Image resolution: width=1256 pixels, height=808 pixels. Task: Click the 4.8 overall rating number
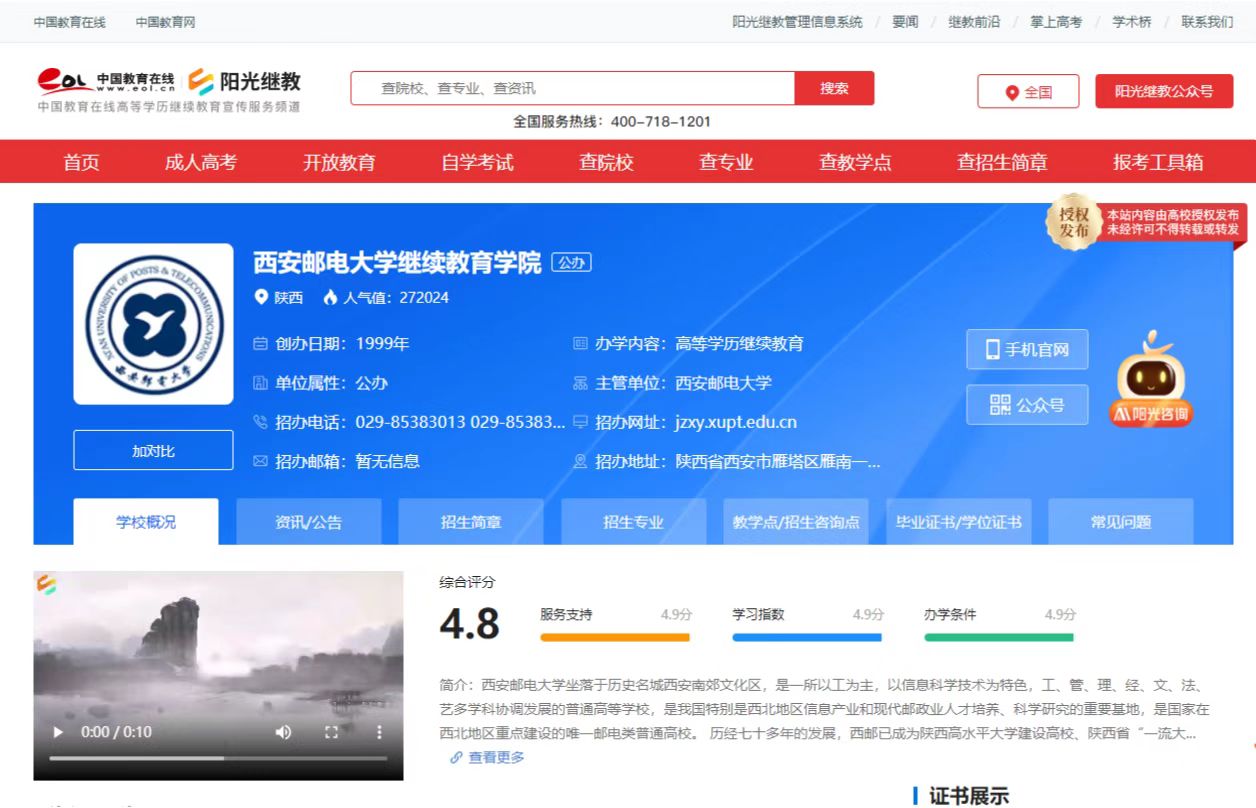coord(469,625)
